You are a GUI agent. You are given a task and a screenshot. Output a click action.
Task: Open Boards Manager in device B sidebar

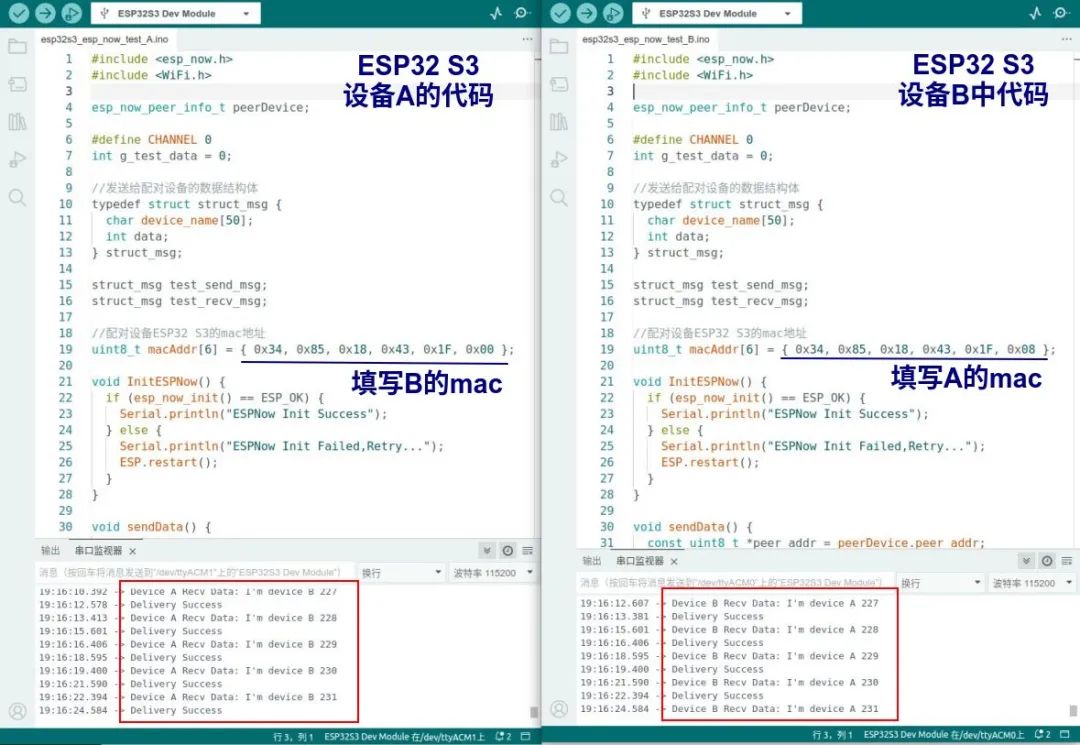[x=559, y=85]
